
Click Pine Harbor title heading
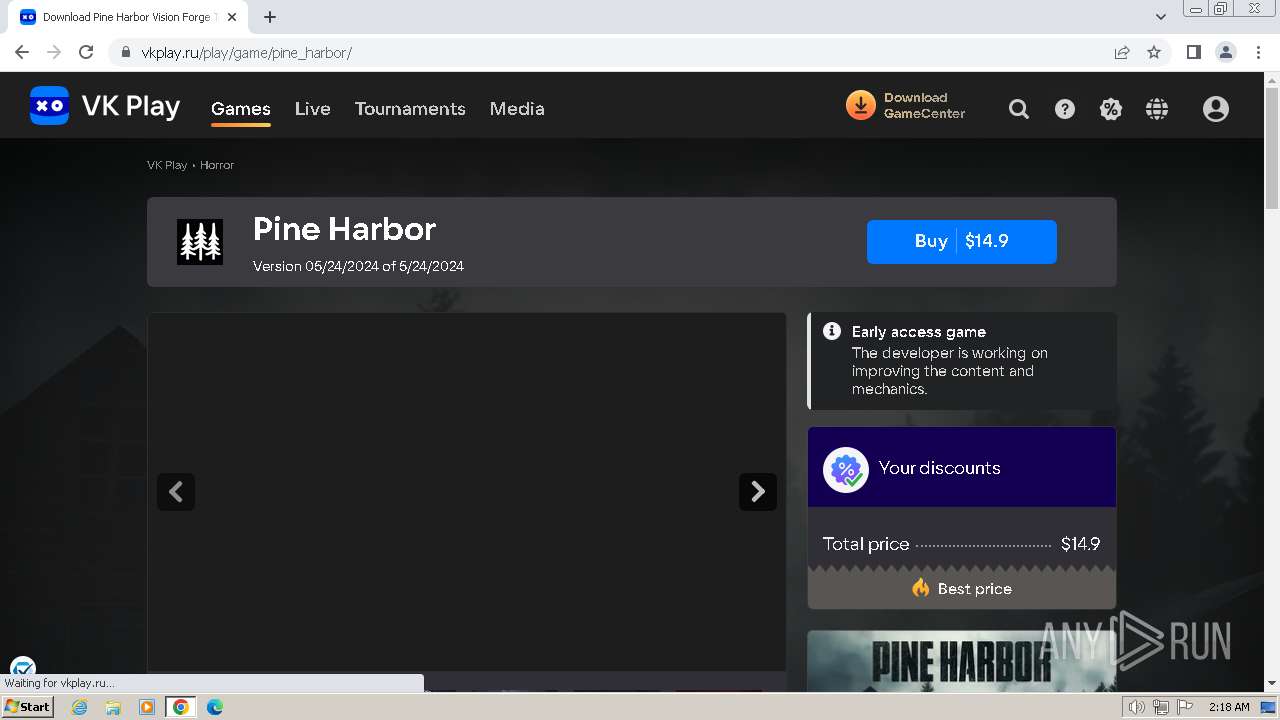[345, 229]
